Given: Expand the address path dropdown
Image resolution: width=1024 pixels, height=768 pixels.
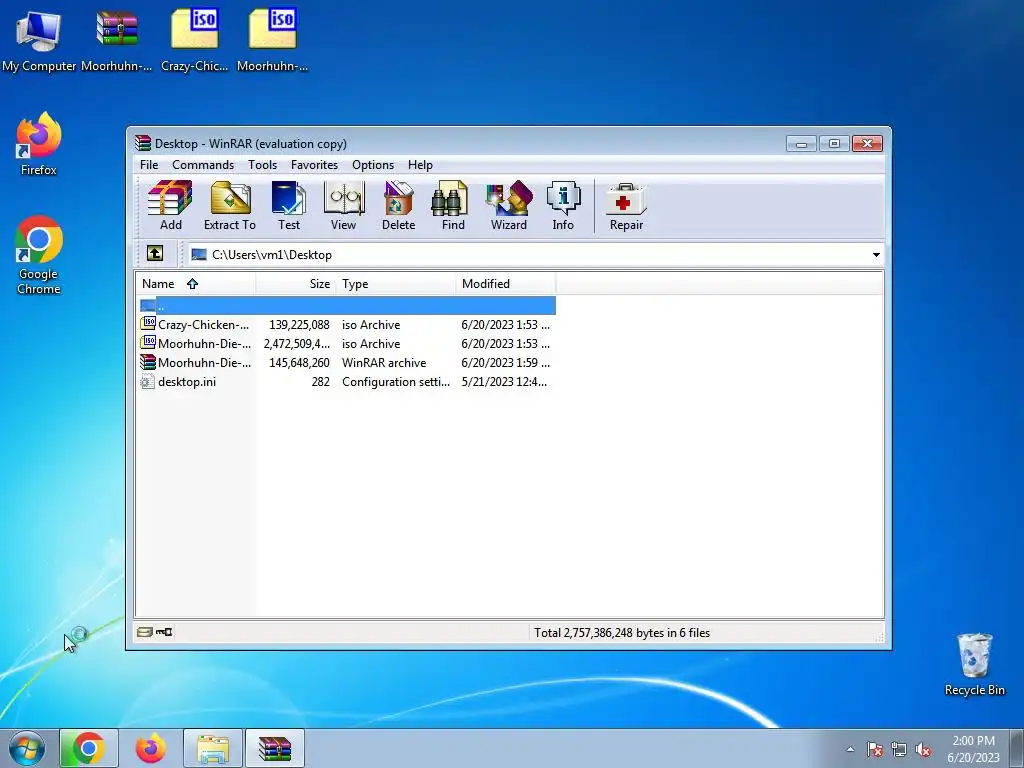Looking at the screenshot, I should coord(876,255).
